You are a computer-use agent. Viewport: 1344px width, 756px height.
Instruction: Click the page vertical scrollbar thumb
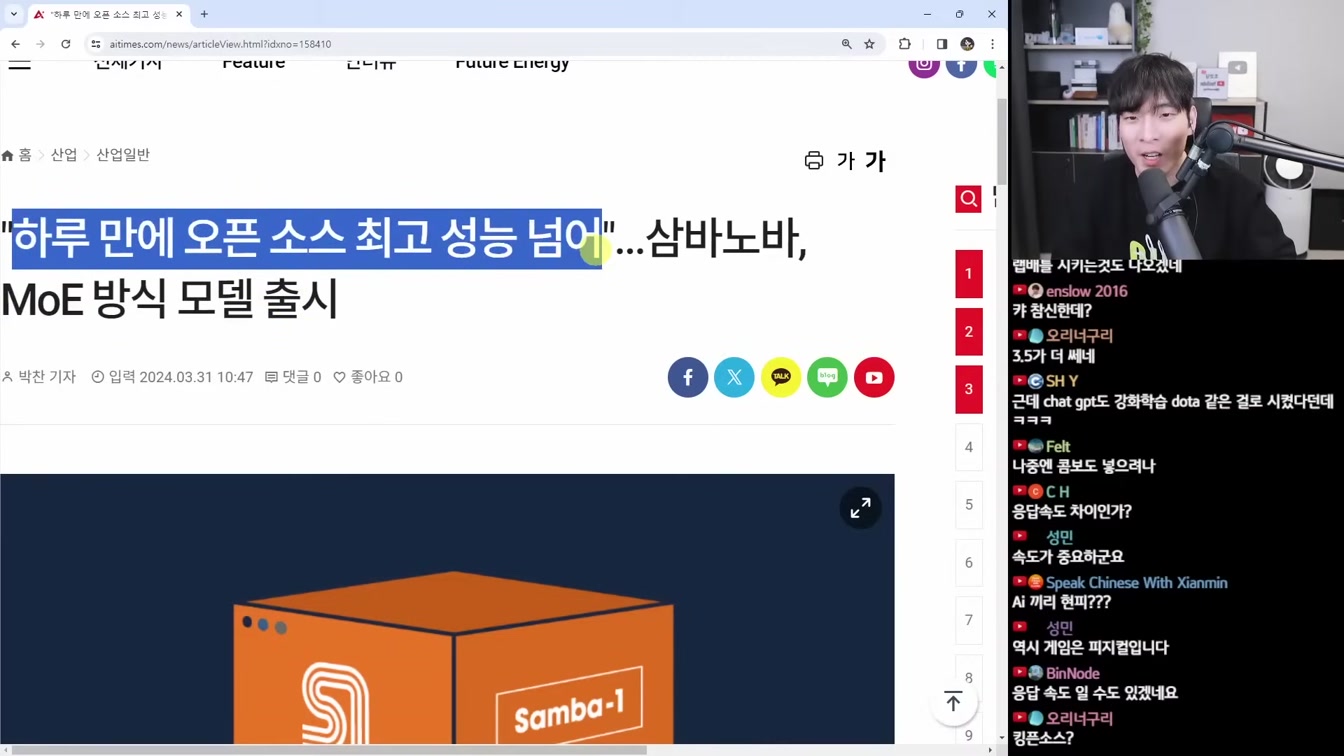[1002, 142]
